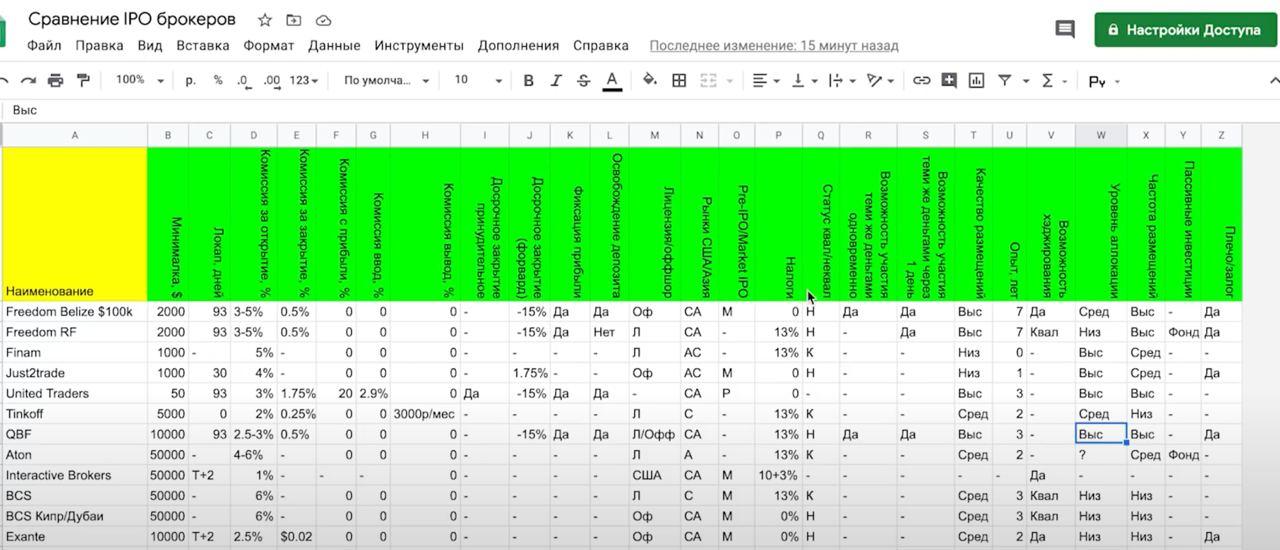The image size is (1280, 550).
Task: Open the text color picker (A)
Action: [x=612, y=81]
